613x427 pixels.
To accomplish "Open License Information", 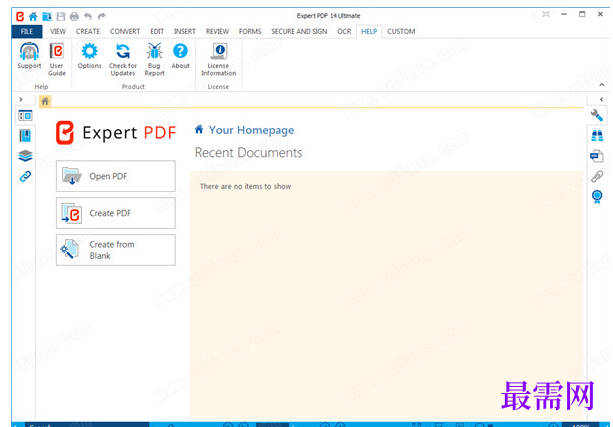I will (219, 59).
